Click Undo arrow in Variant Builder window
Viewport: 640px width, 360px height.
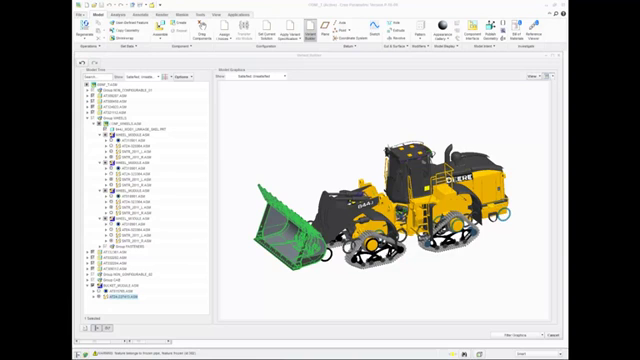coord(82,63)
